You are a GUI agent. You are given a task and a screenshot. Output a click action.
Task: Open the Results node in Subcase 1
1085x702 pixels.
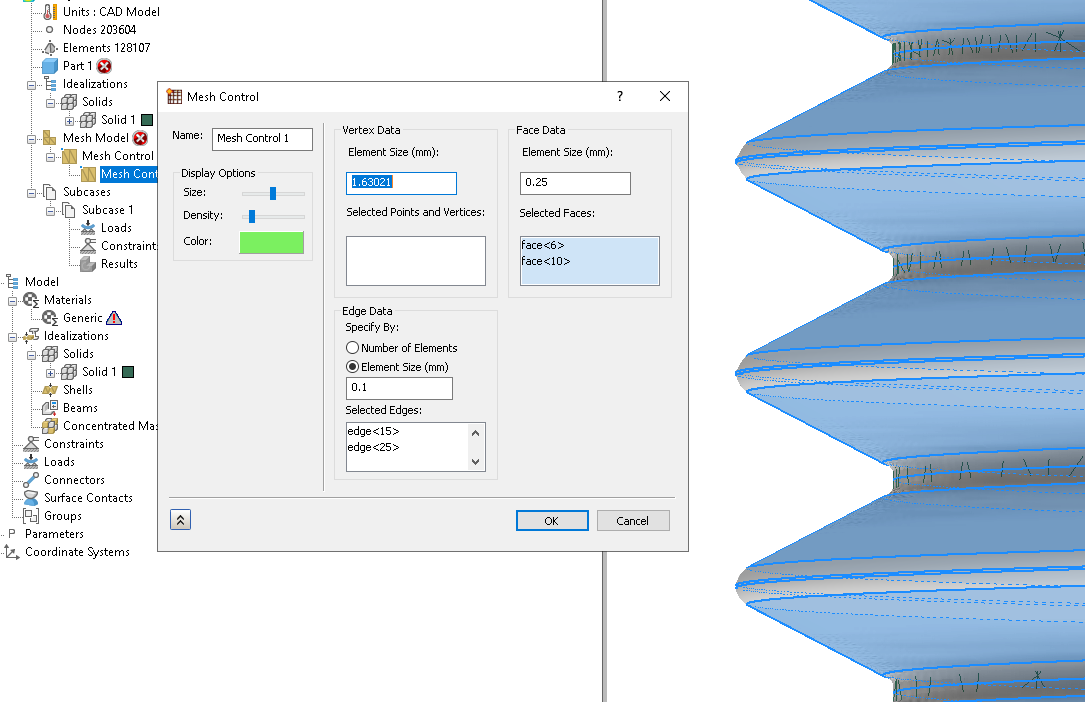point(115,263)
